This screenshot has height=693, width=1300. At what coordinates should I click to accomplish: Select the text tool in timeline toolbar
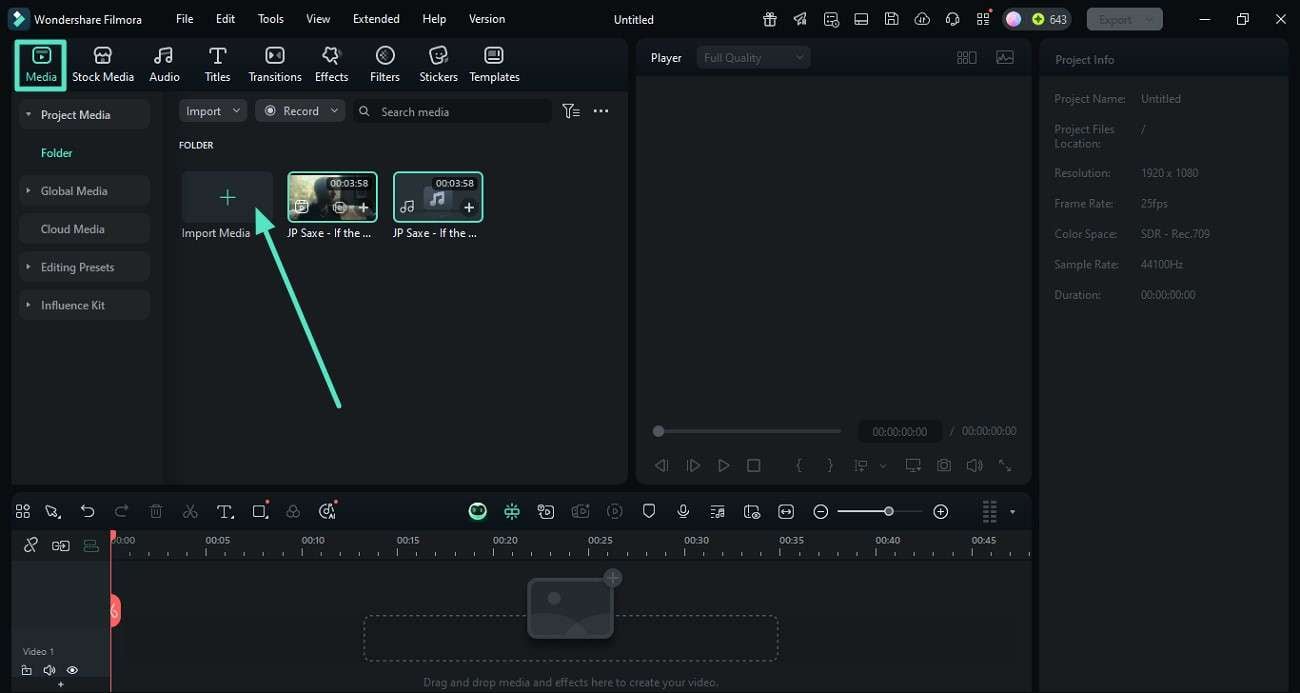(x=225, y=511)
